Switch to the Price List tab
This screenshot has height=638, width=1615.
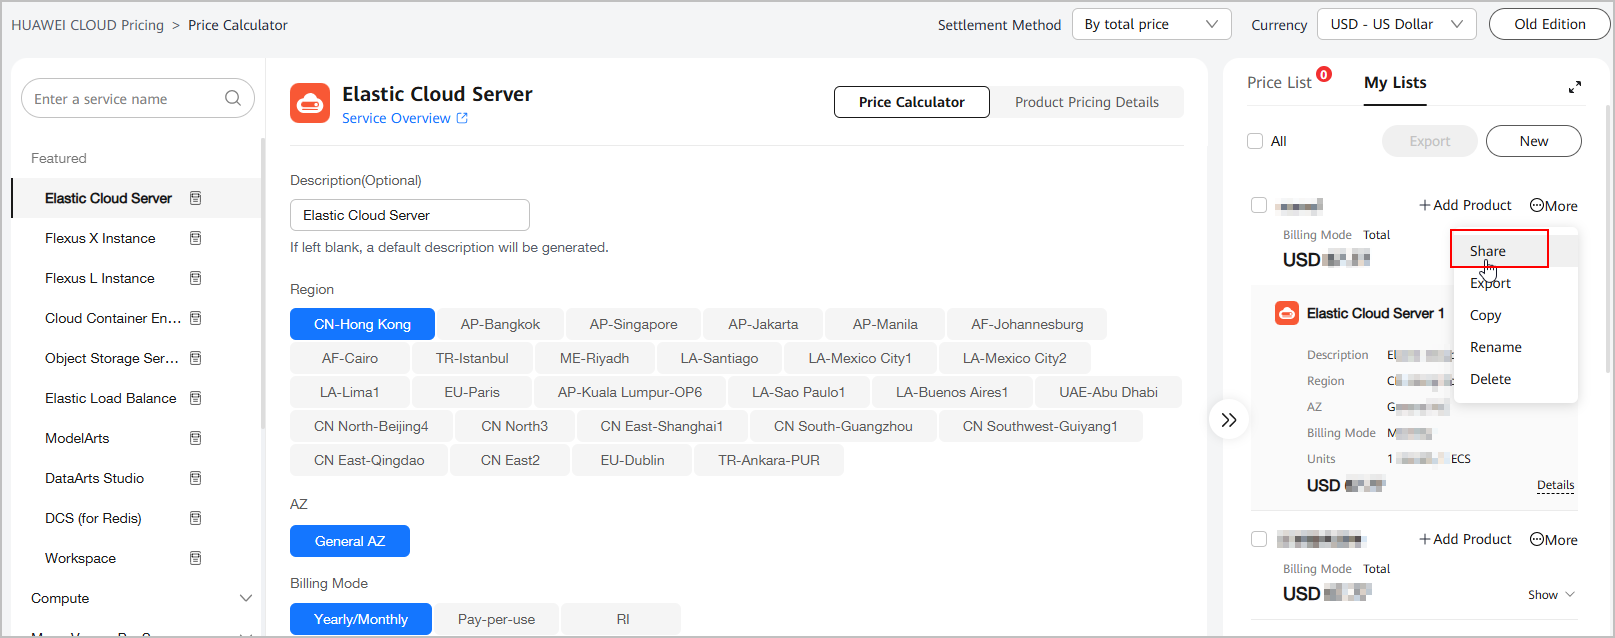pyautogui.click(x=1279, y=83)
